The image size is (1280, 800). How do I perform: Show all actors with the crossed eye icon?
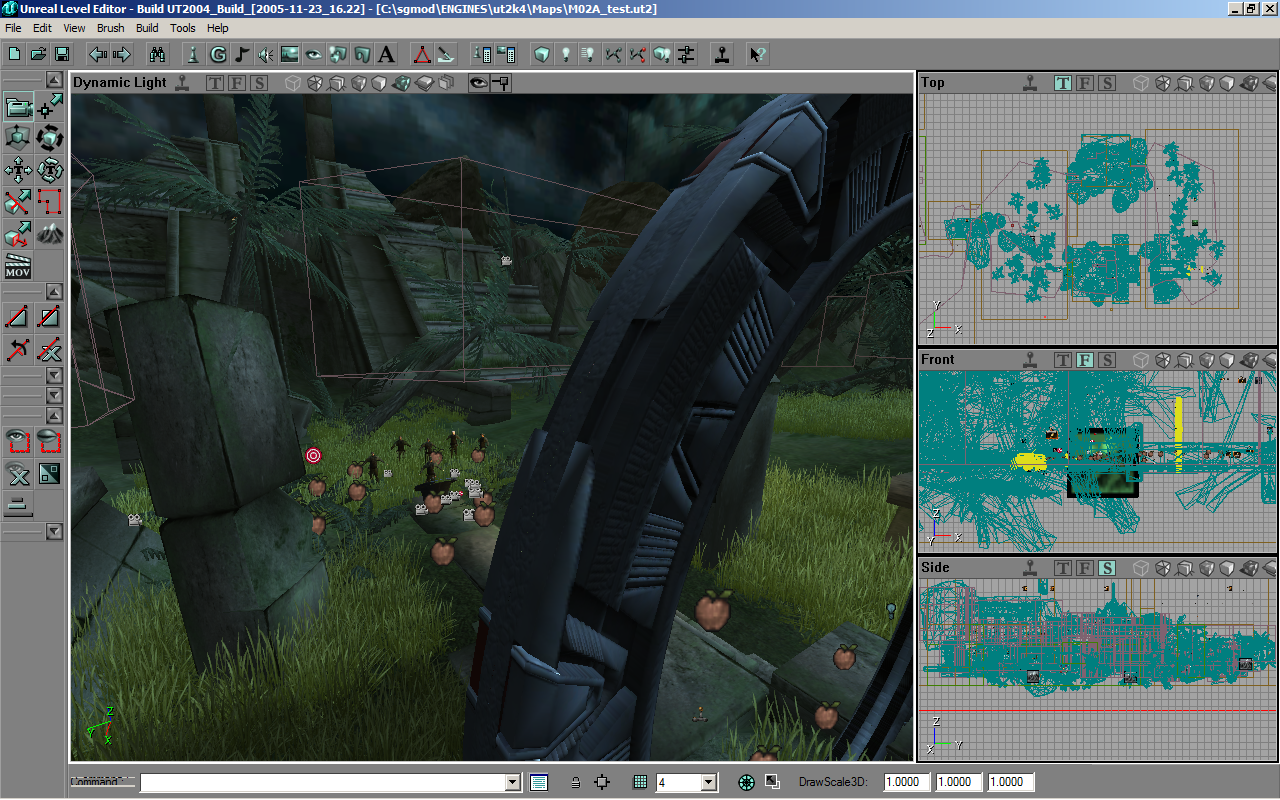tap(18, 472)
